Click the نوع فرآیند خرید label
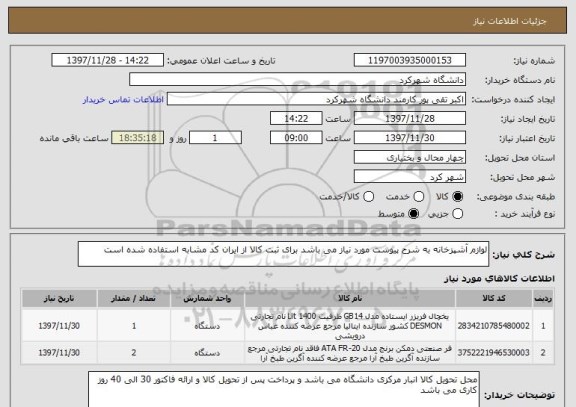The width and height of the screenshot is (576, 407). (x=525, y=214)
